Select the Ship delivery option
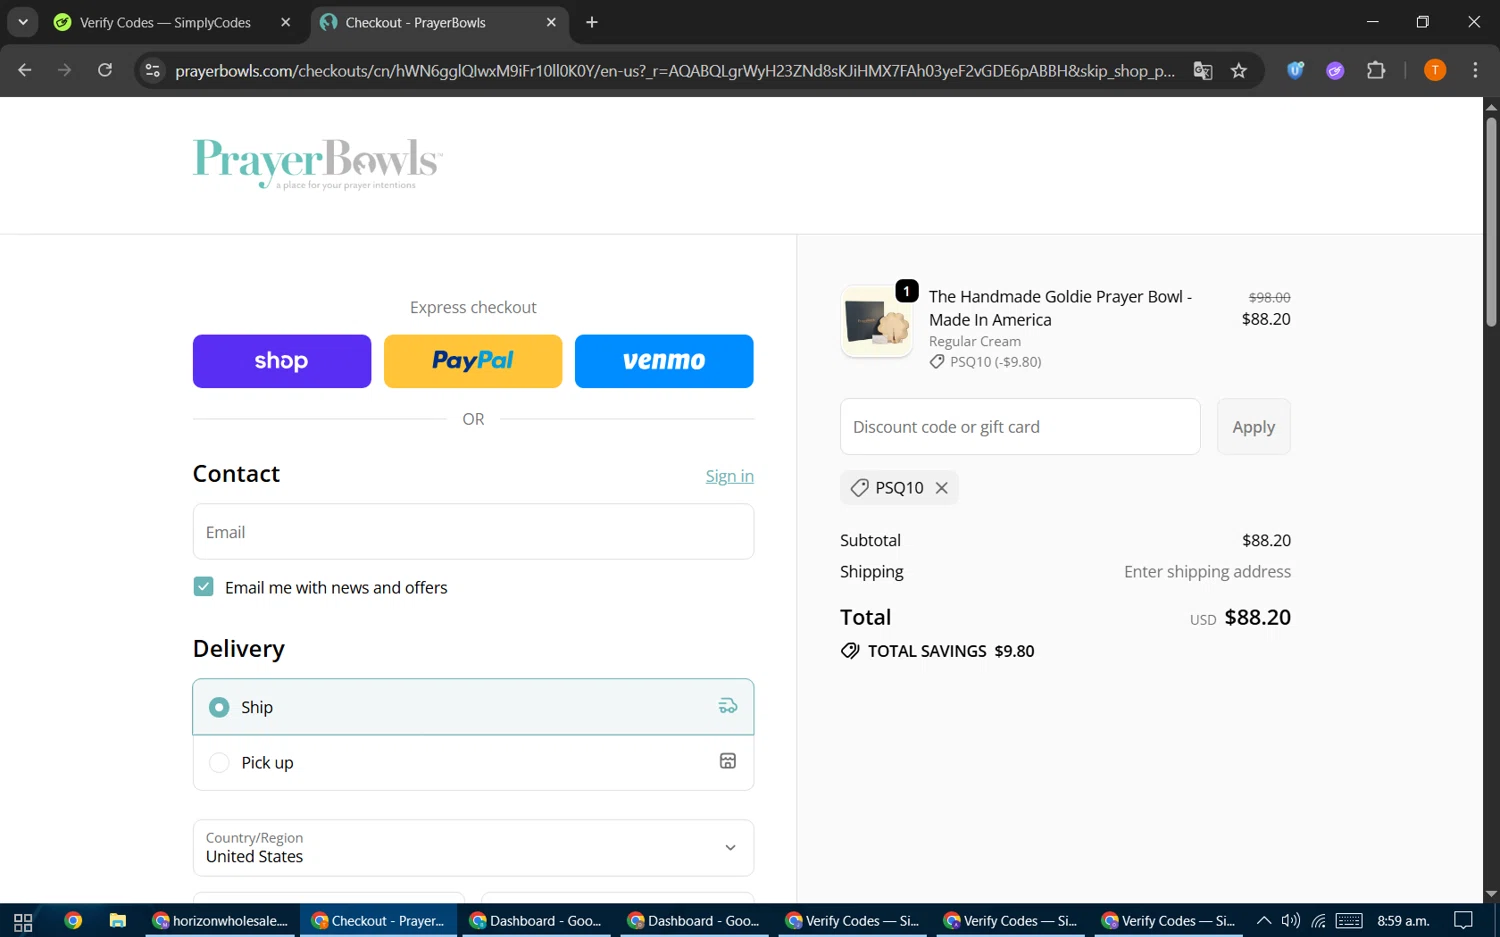1500x937 pixels. pyautogui.click(x=473, y=707)
